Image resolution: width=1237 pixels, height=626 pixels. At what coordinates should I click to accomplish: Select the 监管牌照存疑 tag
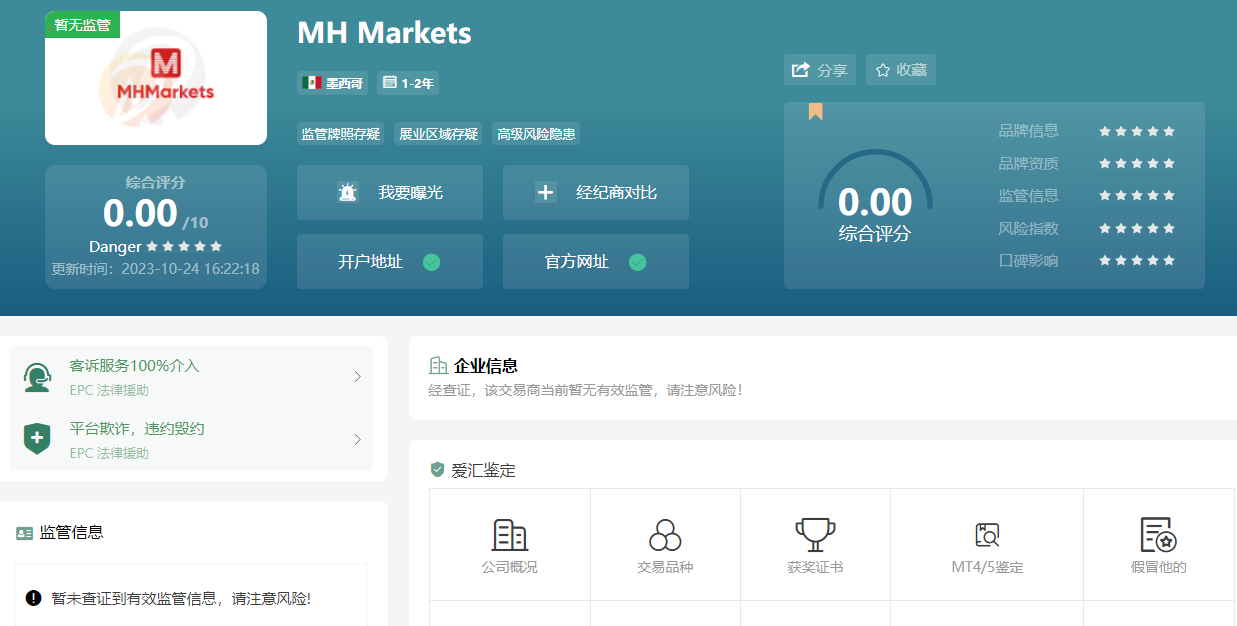coord(340,134)
